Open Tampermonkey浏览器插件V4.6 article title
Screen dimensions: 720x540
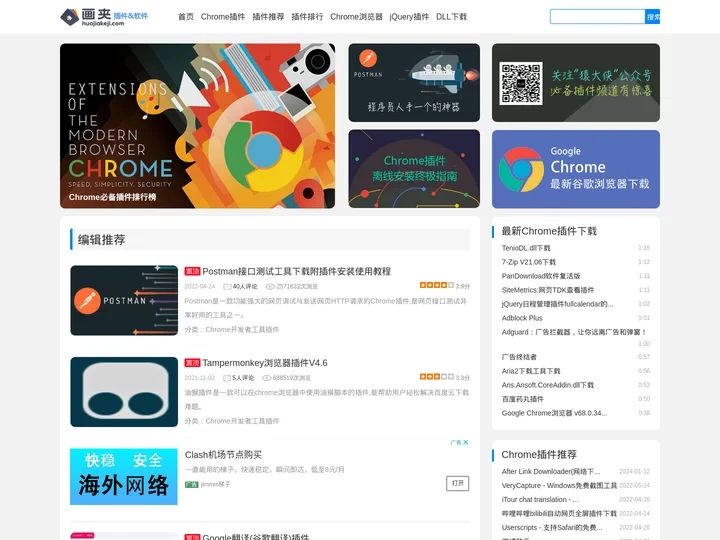coord(265,363)
